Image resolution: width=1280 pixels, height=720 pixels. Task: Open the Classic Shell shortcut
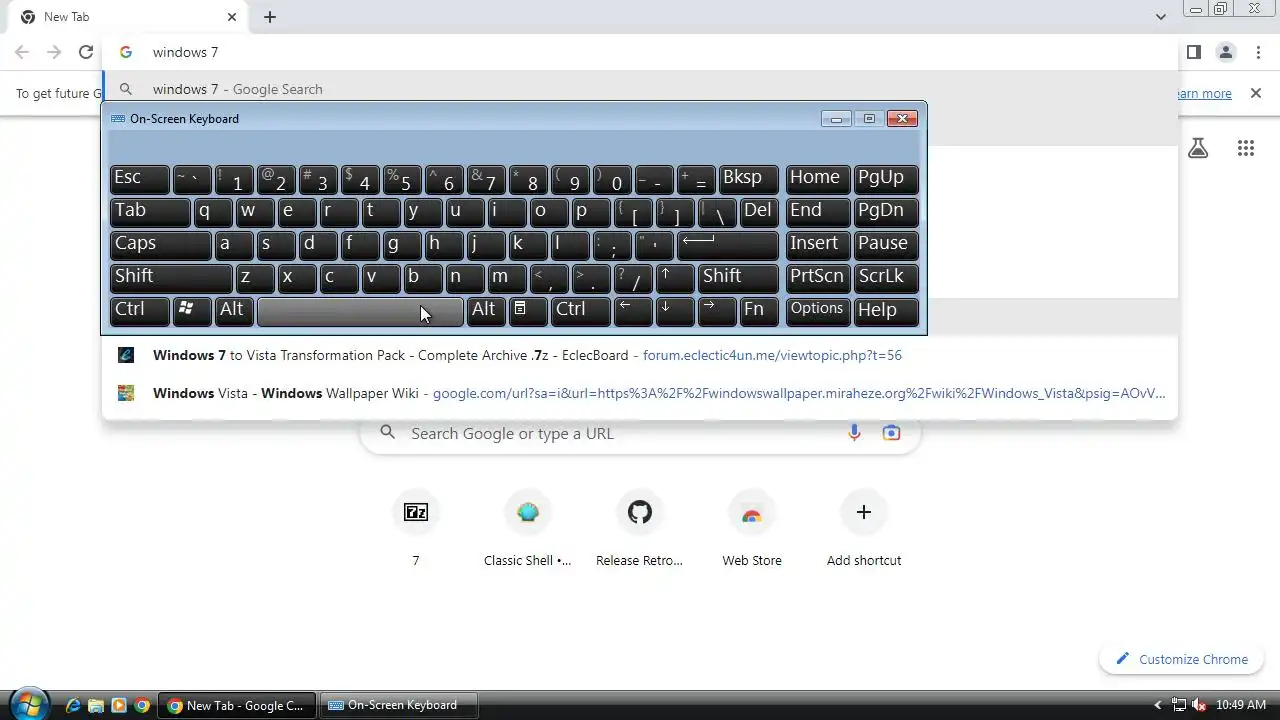528,530
